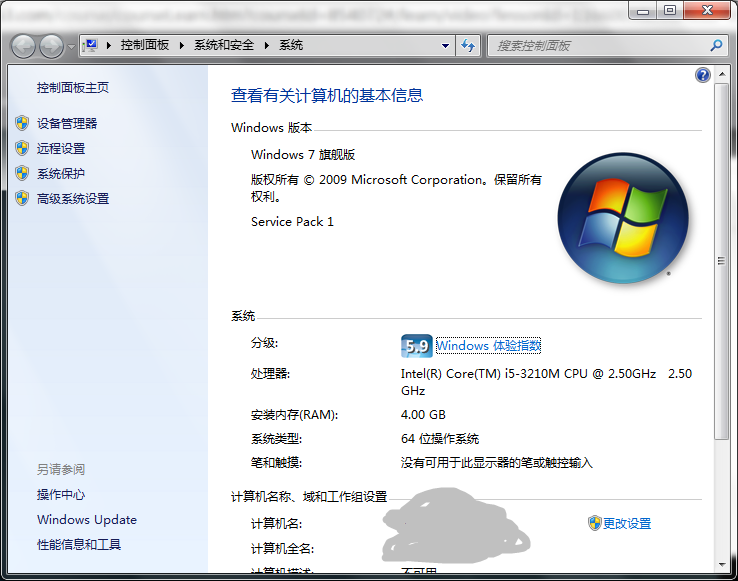Select 系统 in the address breadcrumb

pos(291,45)
